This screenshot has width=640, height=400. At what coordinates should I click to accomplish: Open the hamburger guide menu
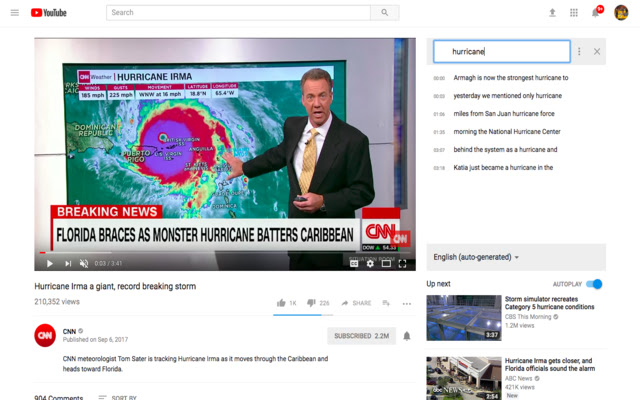tap(15, 13)
